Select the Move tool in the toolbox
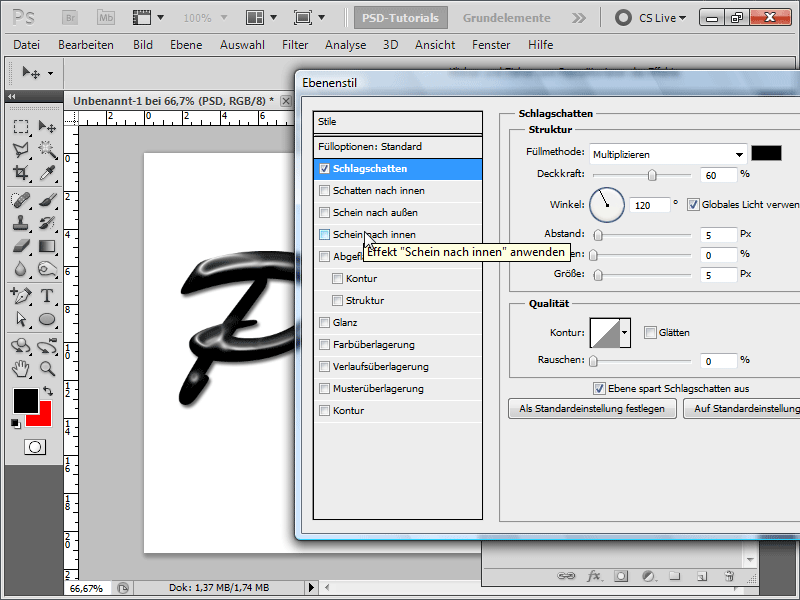Screen dimensions: 800x600 pyautogui.click(x=47, y=126)
